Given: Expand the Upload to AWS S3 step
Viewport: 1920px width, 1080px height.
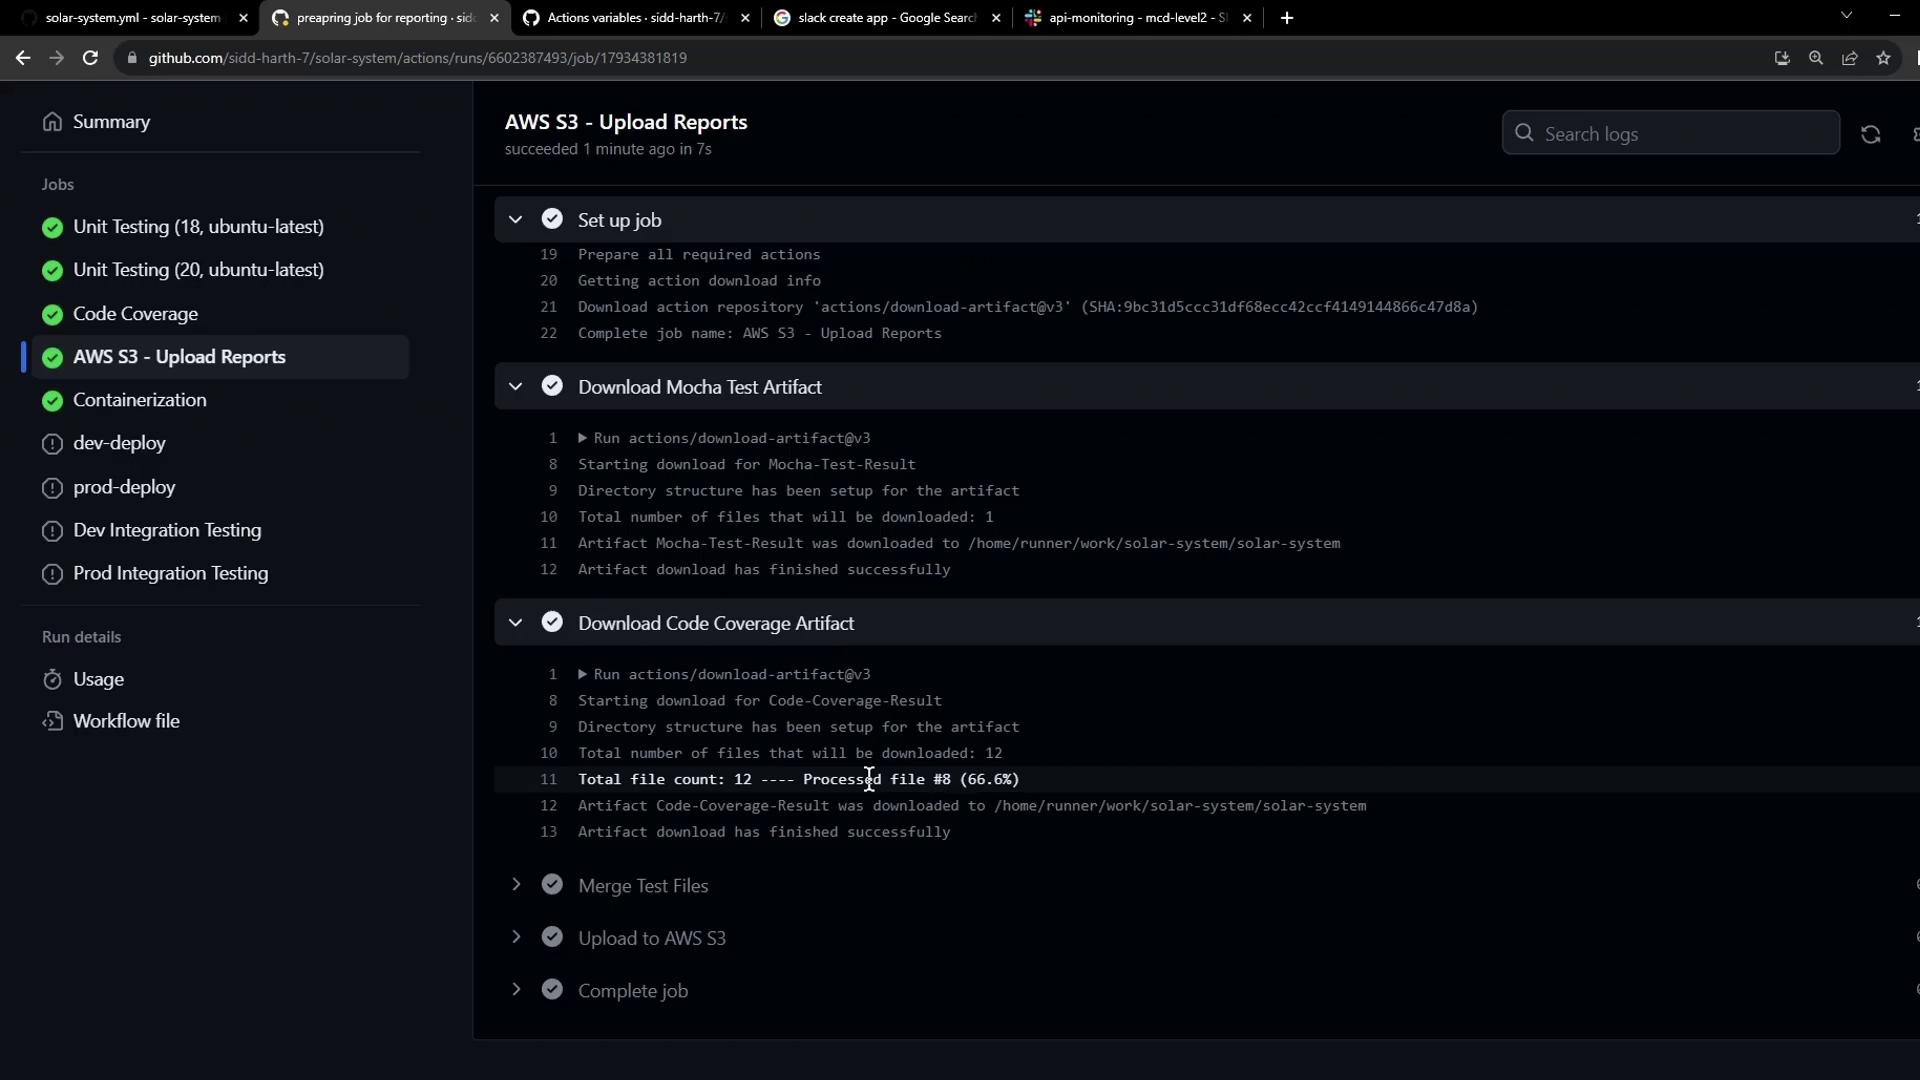Looking at the screenshot, I should [516, 938].
